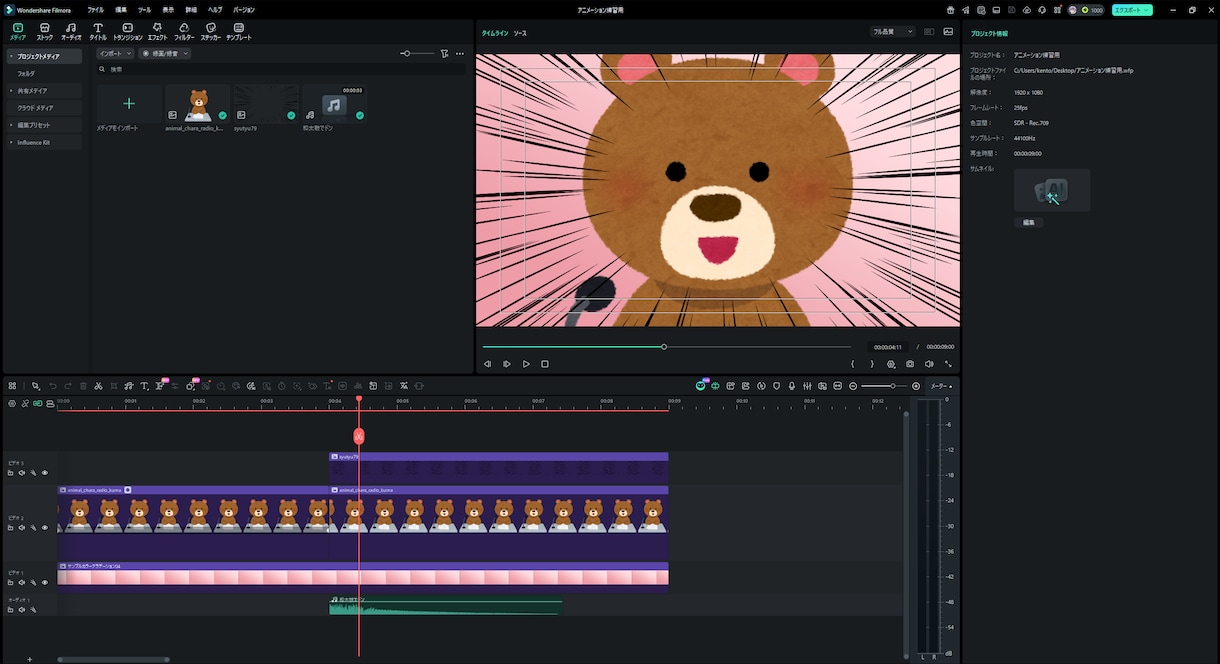The width and height of the screenshot is (1220, 664).
Task: Open the エクスポート dropdown button
Action: pos(1132,9)
